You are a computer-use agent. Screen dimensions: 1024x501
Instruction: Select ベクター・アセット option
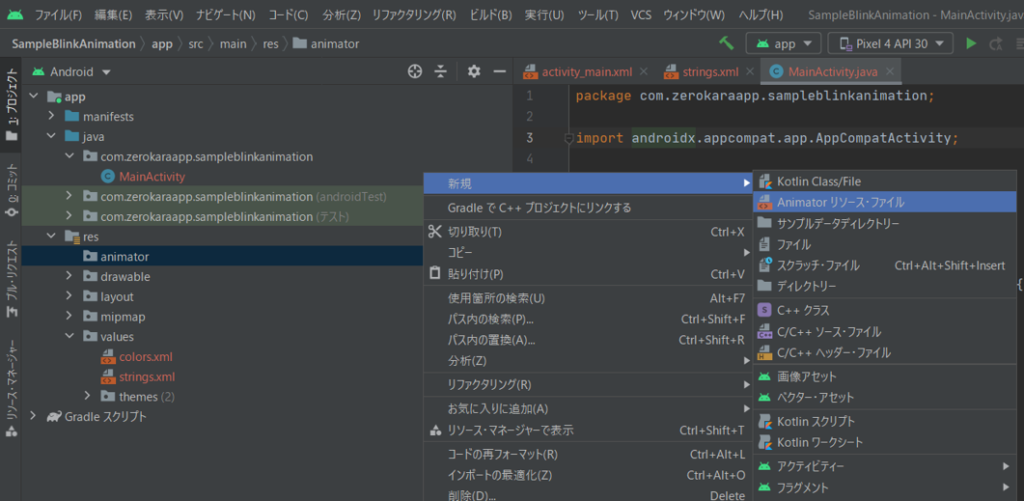pos(885,397)
